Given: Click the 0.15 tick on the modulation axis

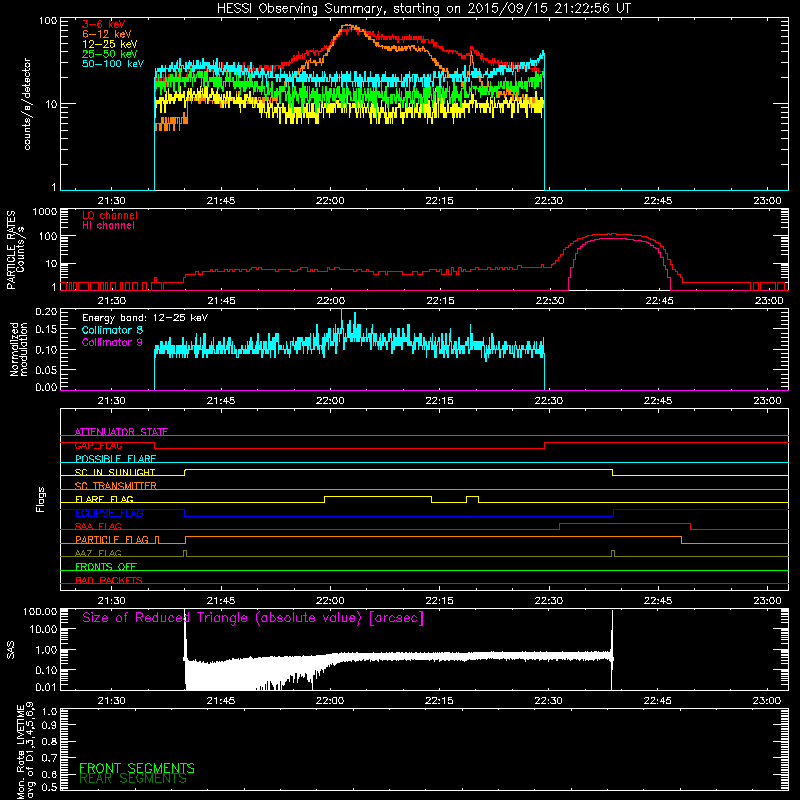Looking at the screenshot, I should coord(46,330).
